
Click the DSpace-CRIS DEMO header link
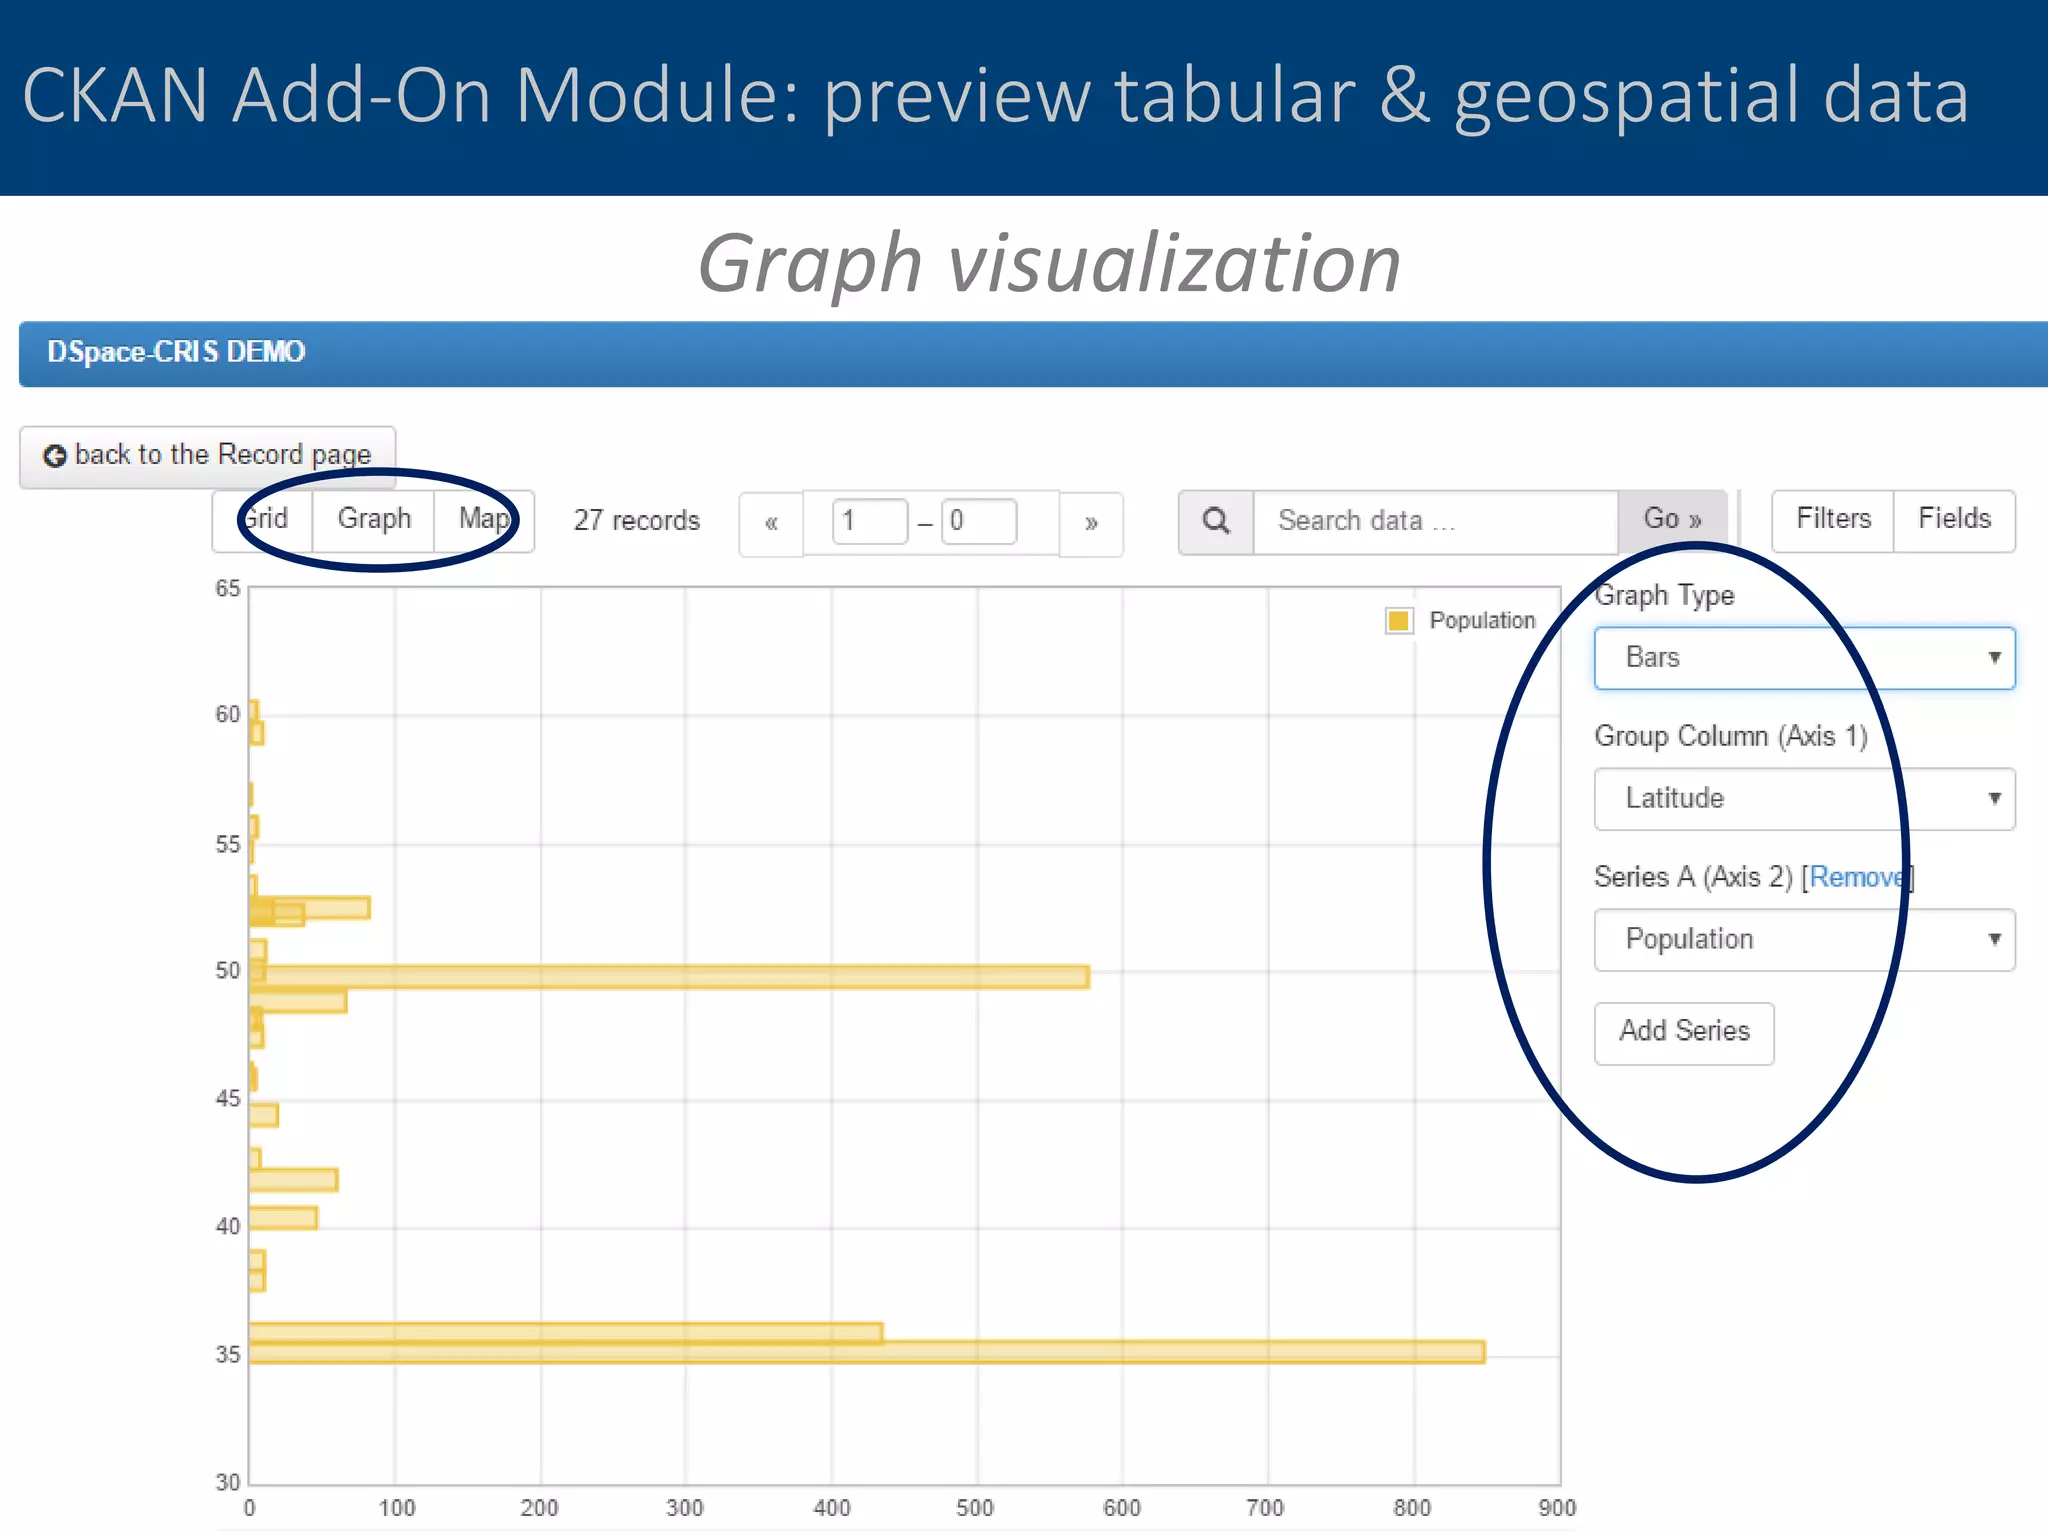coord(176,352)
